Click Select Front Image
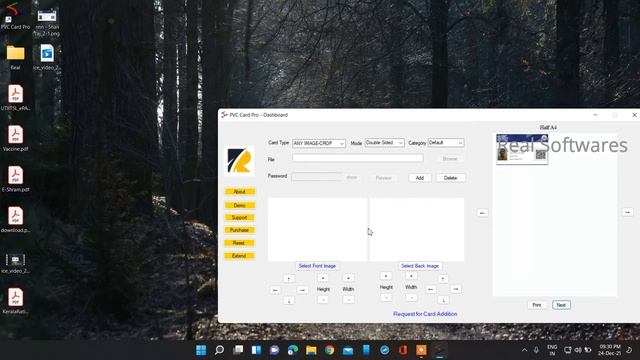 (317, 266)
